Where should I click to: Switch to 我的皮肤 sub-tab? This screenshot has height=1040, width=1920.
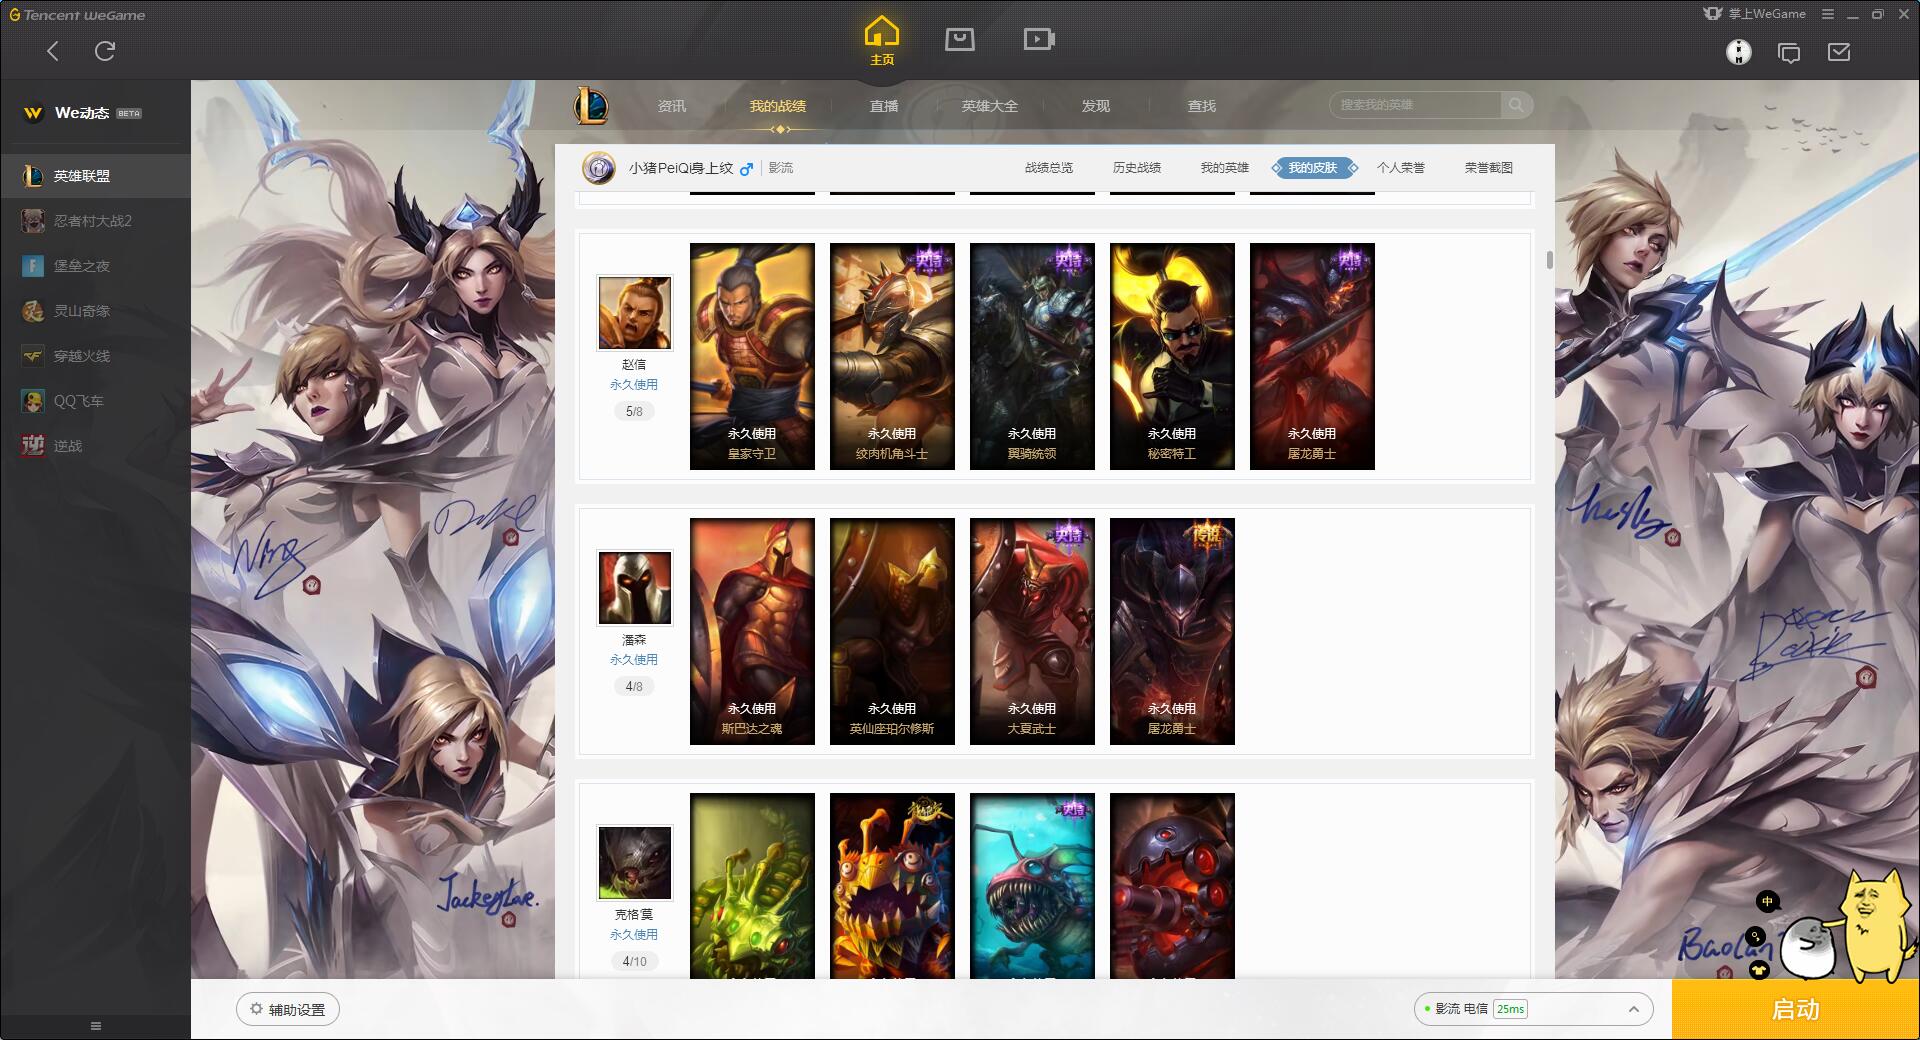tap(1314, 168)
